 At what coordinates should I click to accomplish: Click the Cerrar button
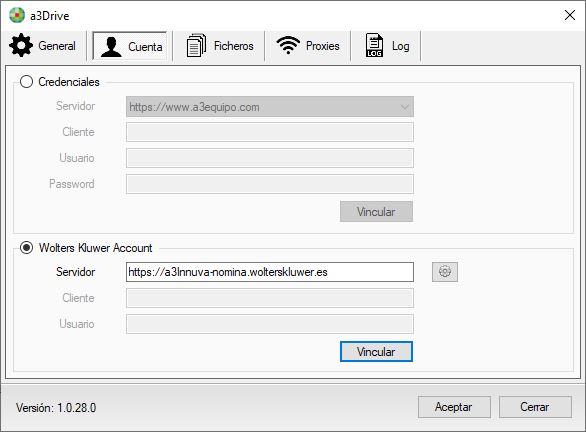pos(535,407)
